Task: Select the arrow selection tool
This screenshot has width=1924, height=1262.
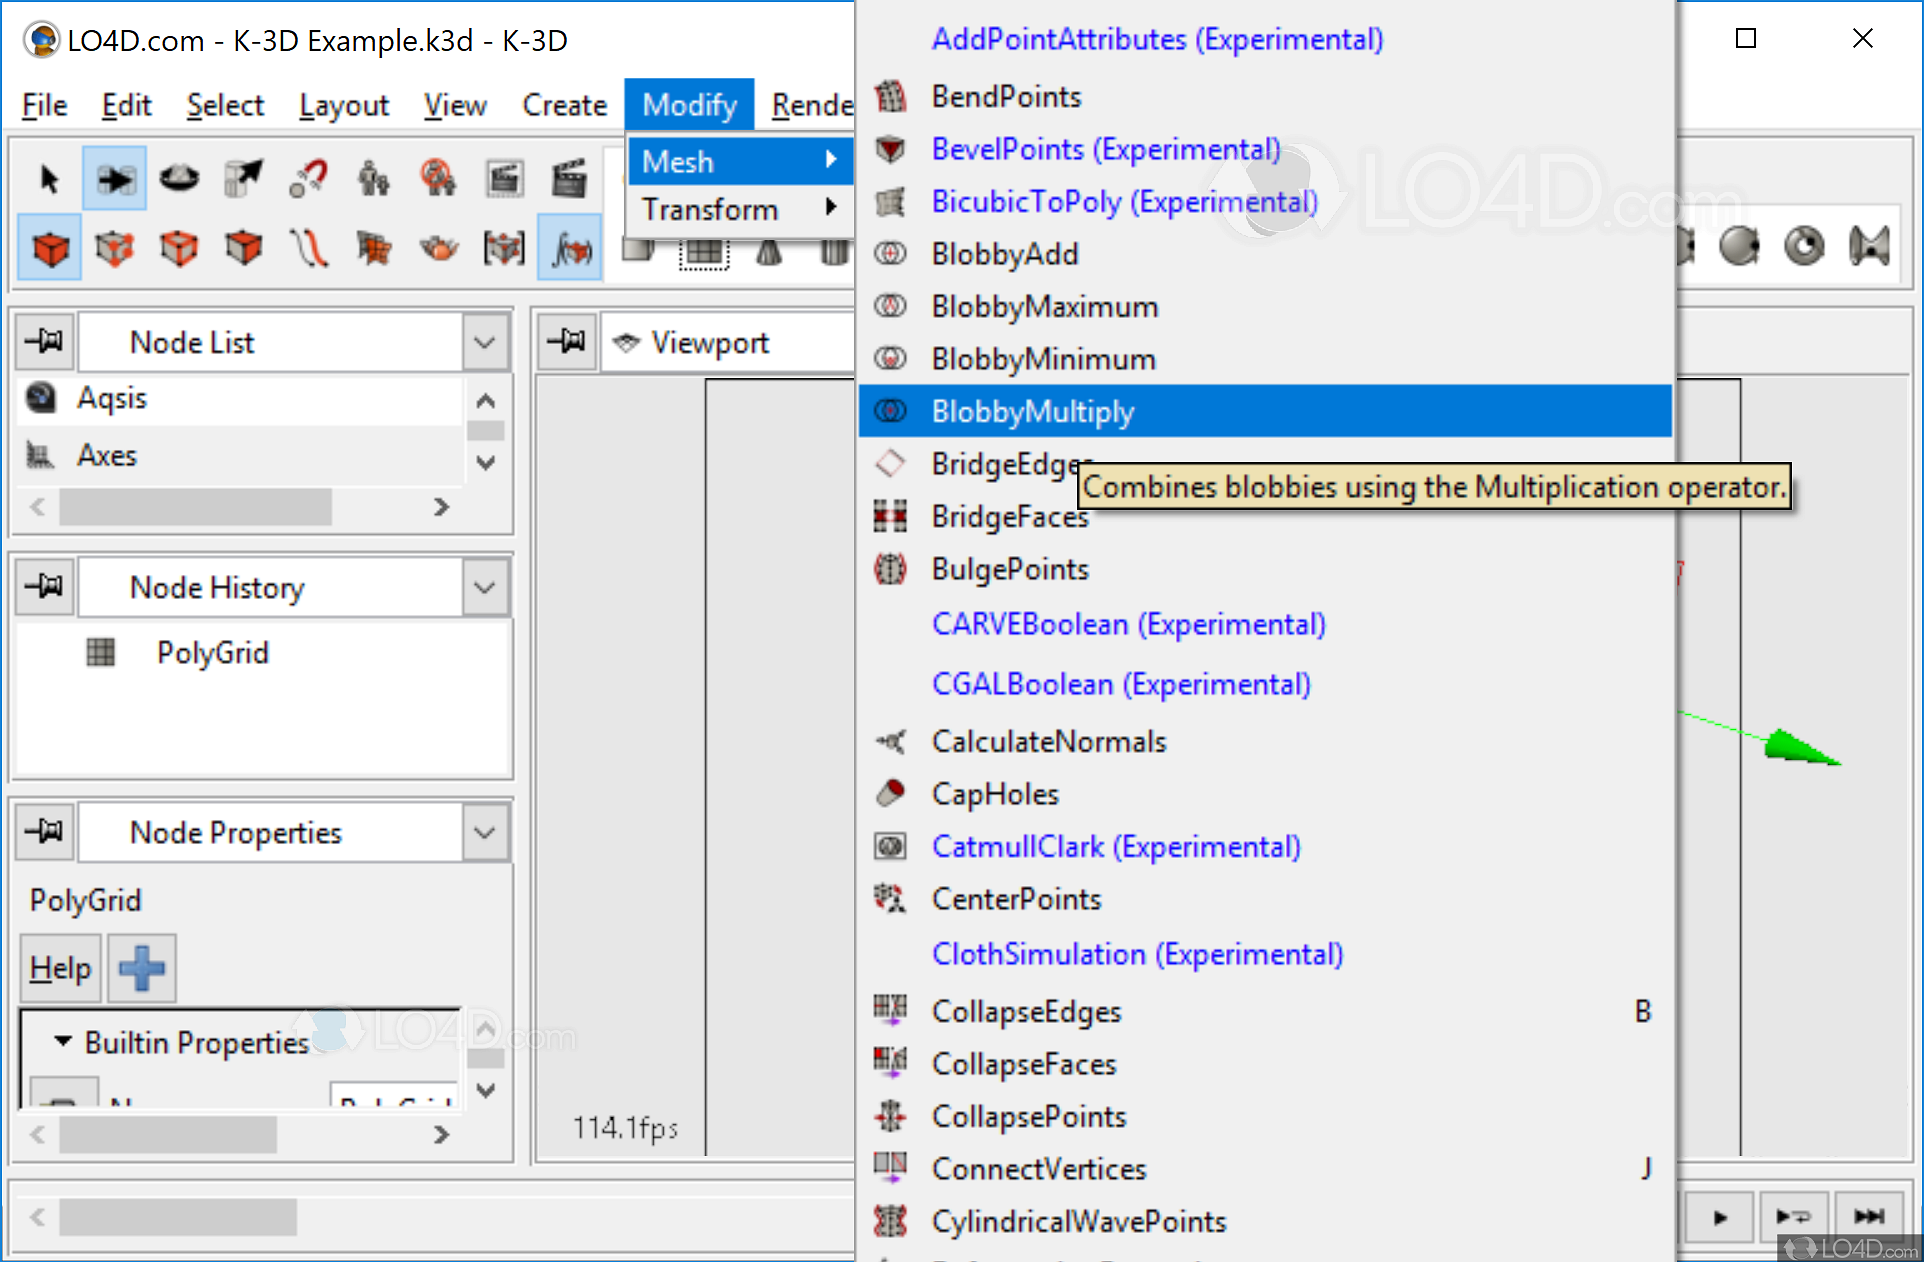Action: (x=49, y=180)
